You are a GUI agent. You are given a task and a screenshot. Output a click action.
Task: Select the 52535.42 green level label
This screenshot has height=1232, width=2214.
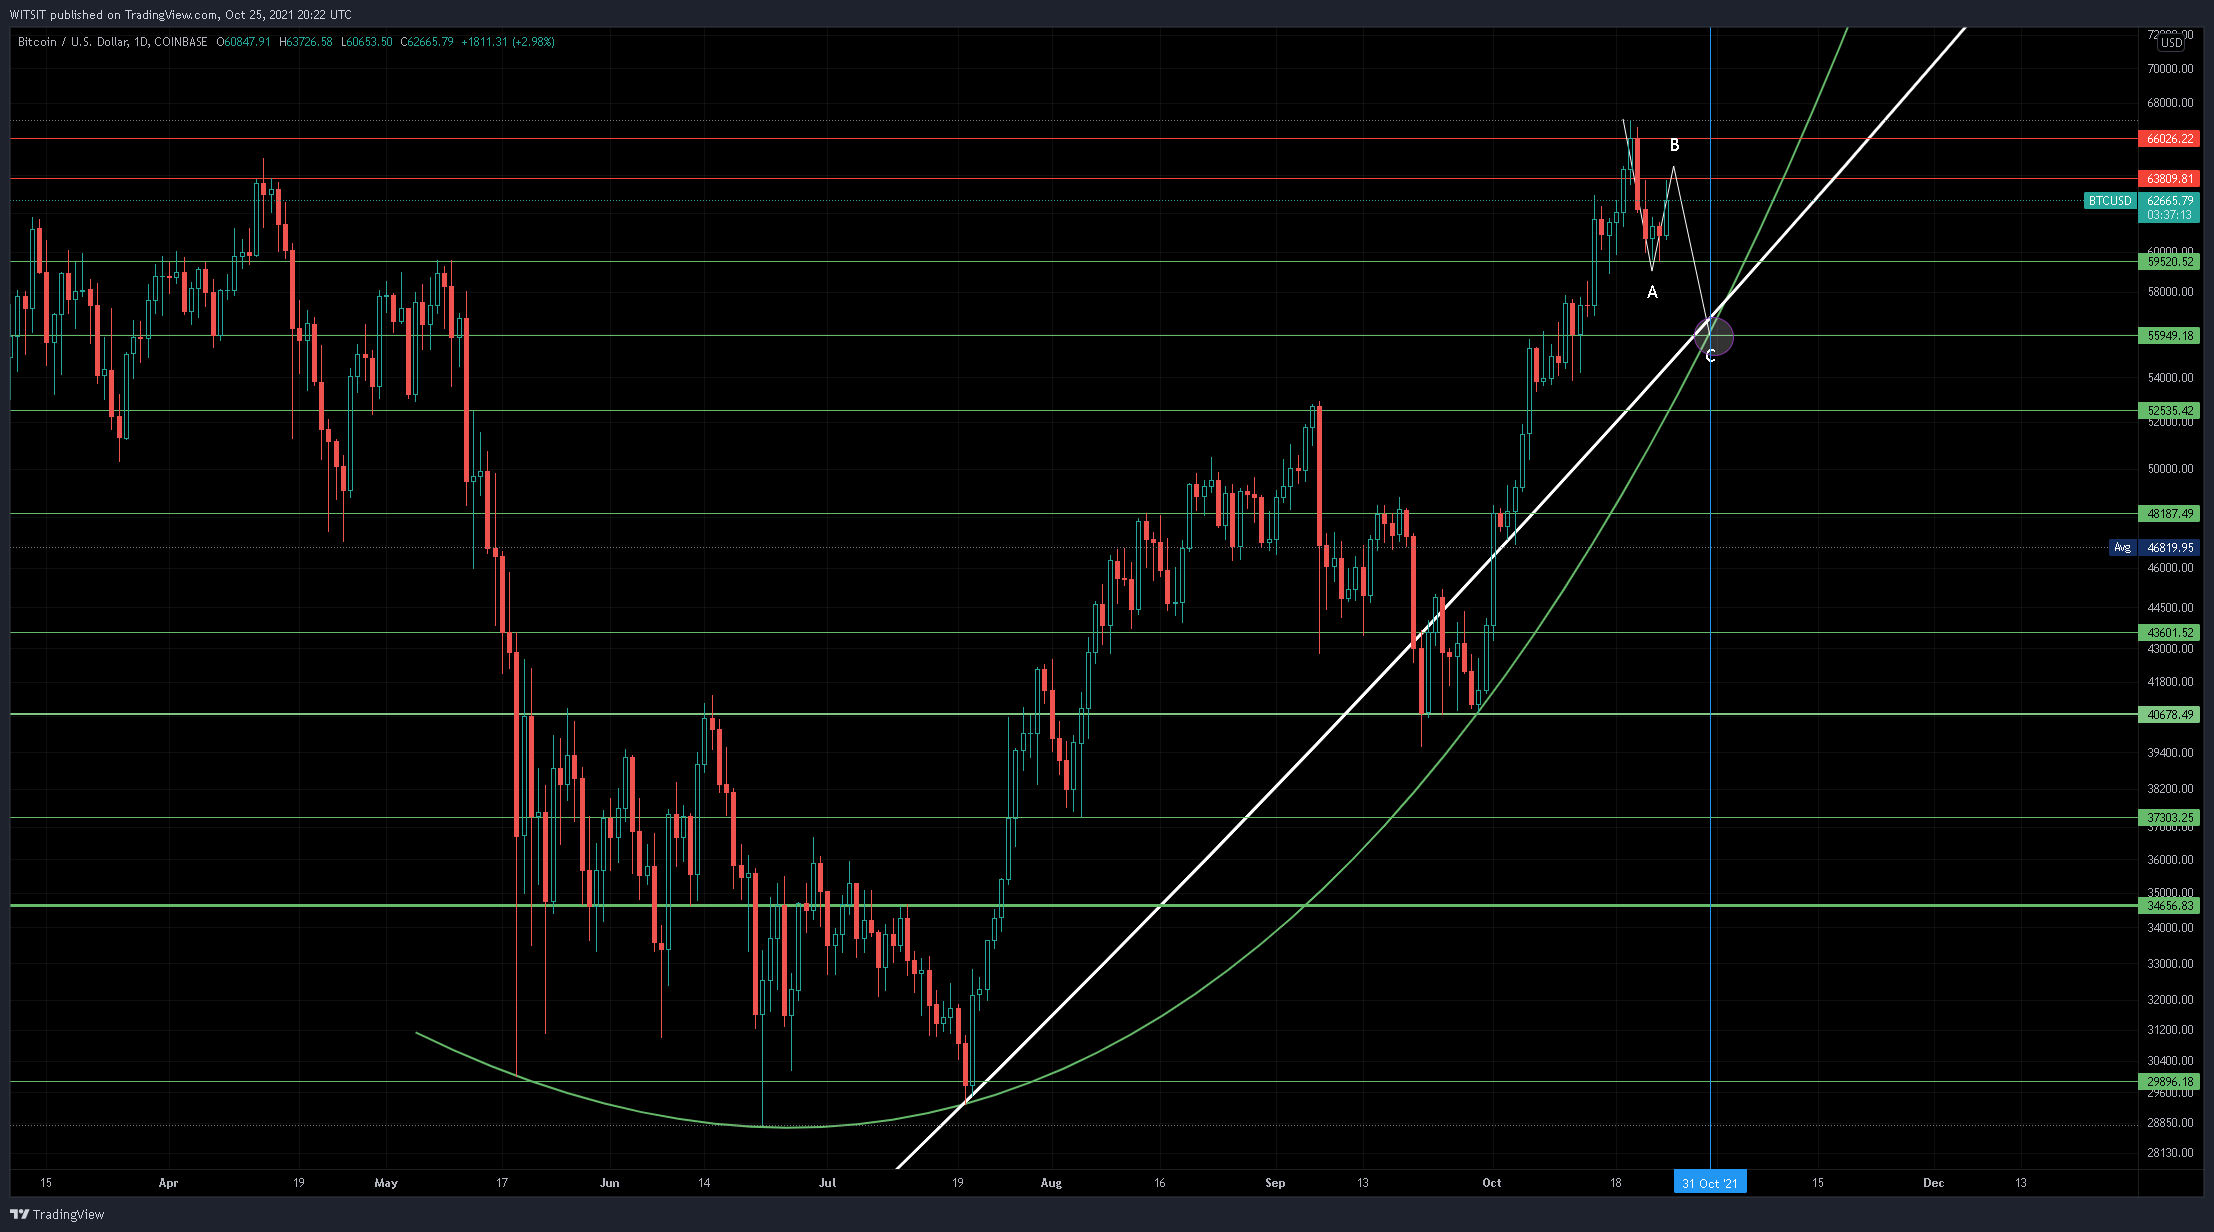click(2170, 411)
